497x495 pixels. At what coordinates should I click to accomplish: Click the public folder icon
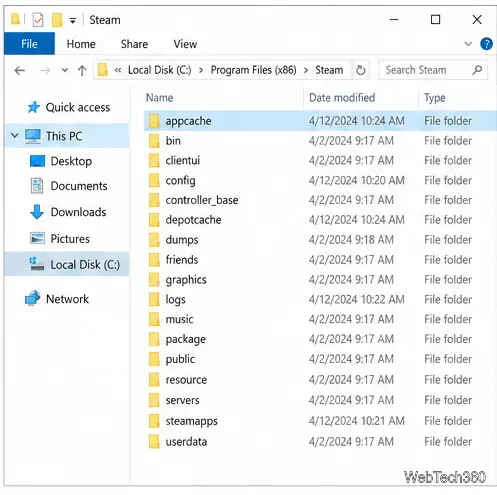coord(154,359)
